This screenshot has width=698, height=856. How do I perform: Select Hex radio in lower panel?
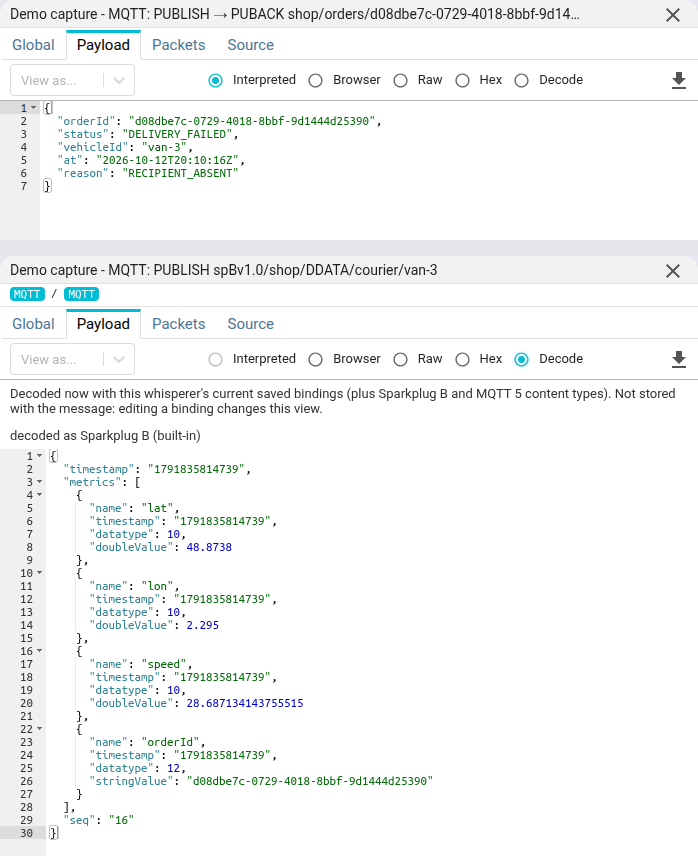[462, 359]
